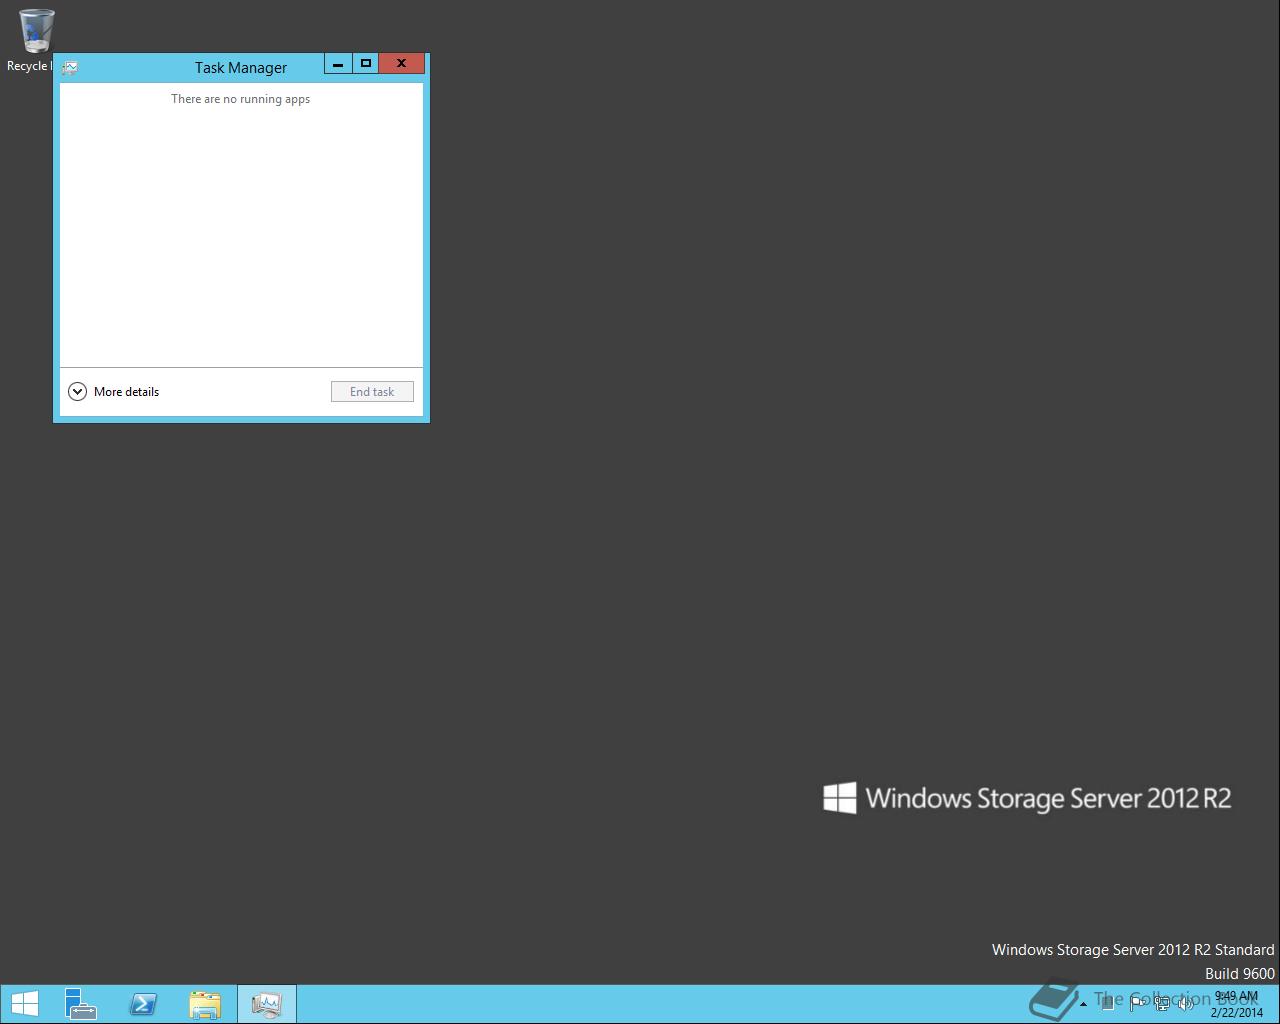Click the tray icon next to the flag

pos(1108,1004)
